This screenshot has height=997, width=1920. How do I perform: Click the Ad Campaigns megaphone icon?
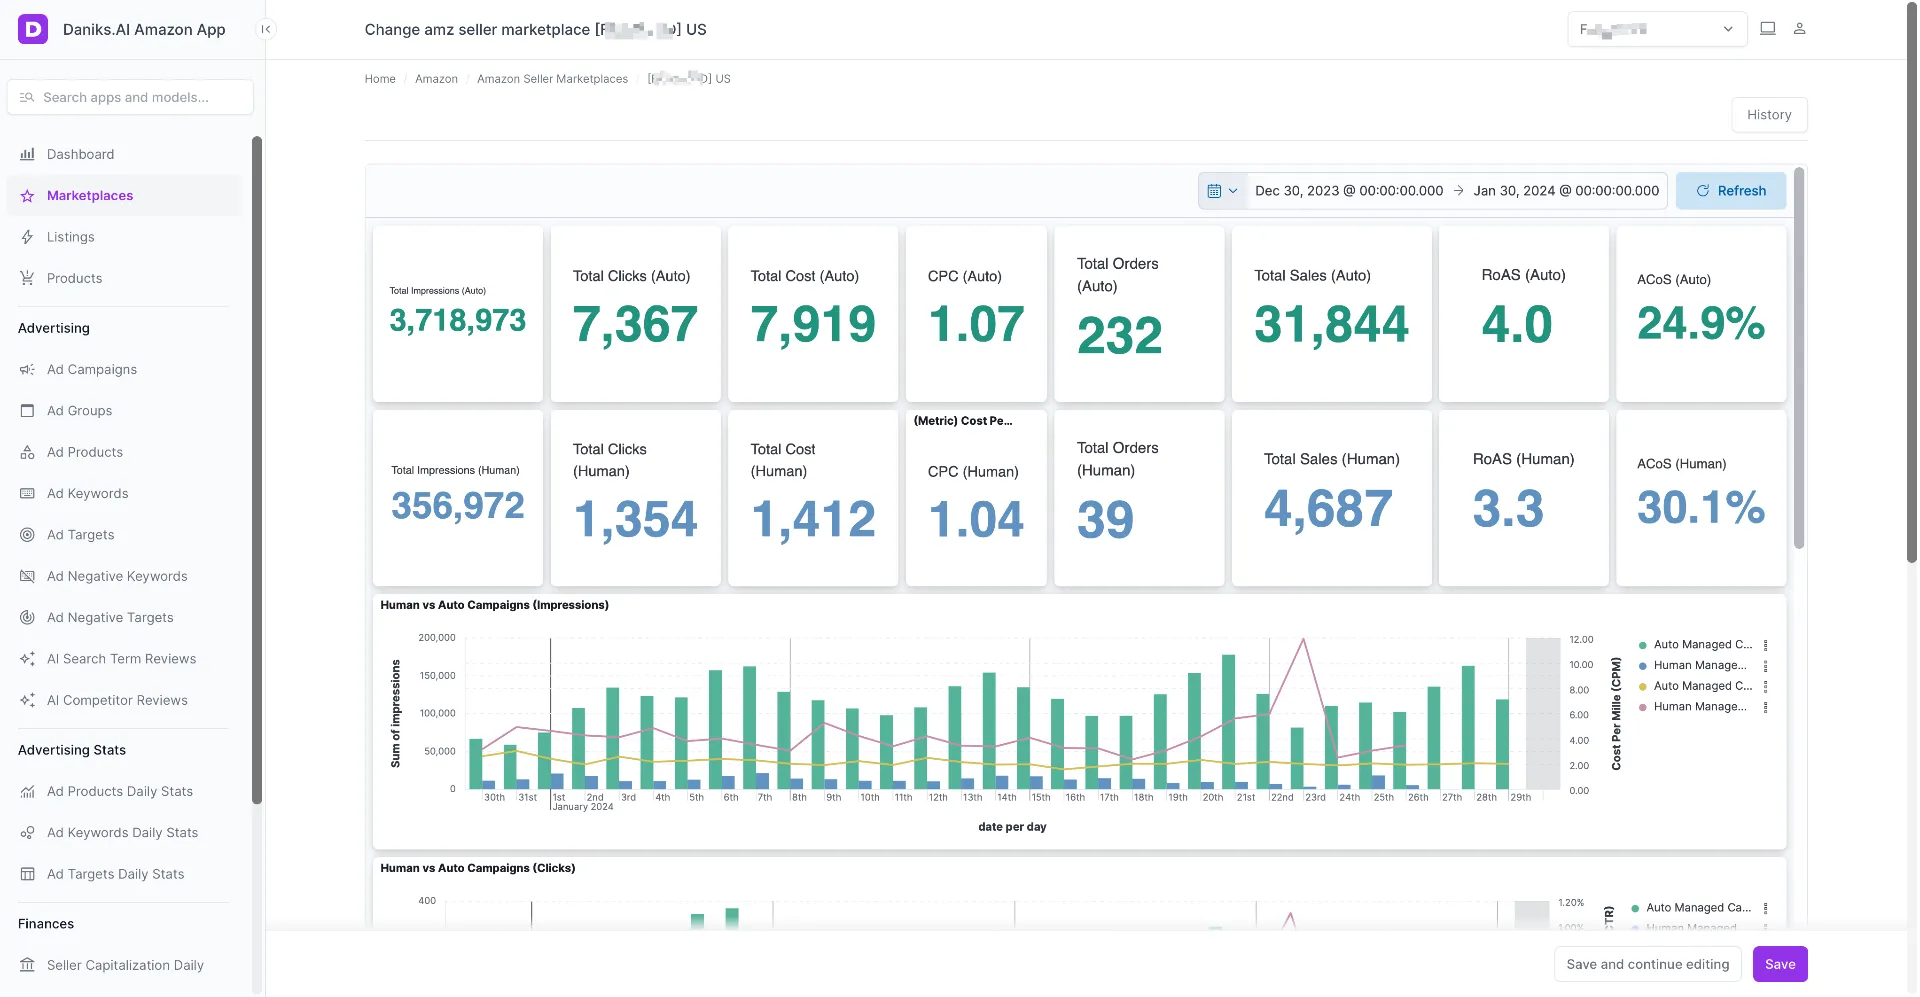tap(27, 369)
